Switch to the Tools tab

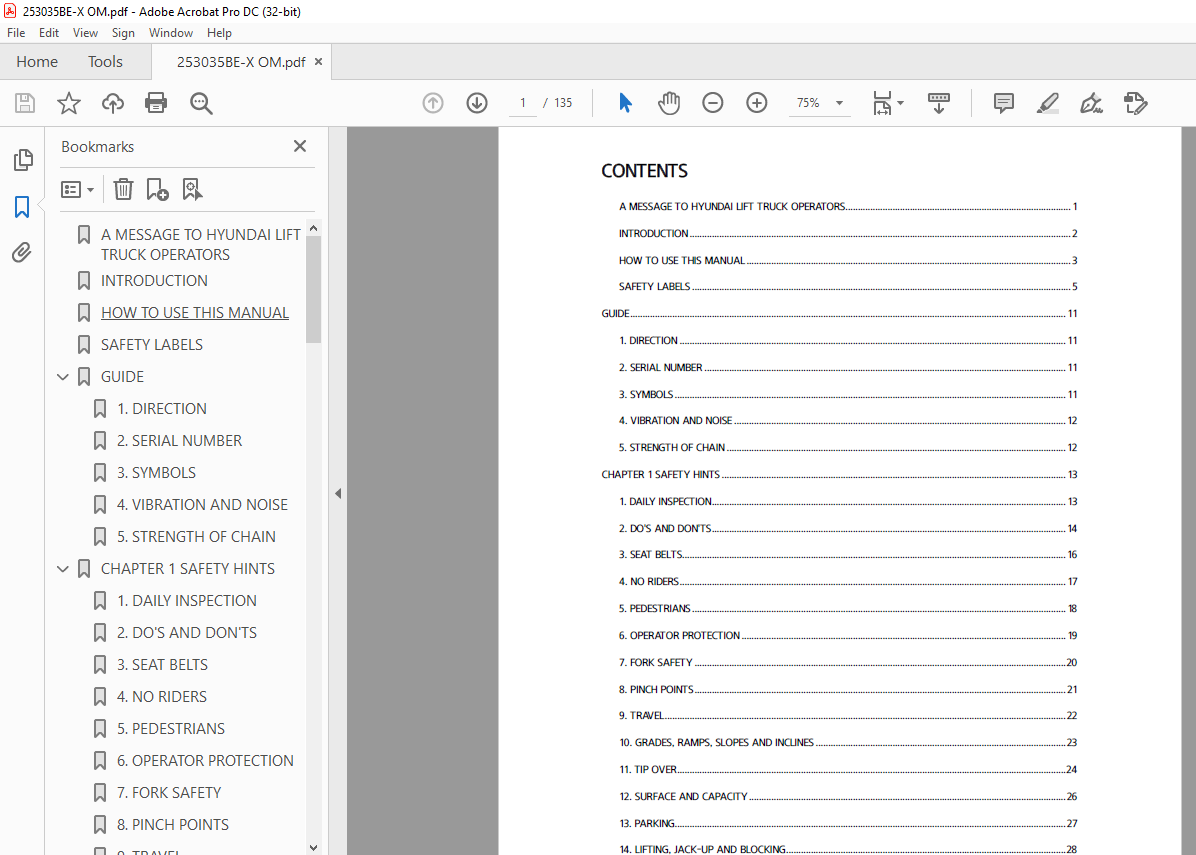(x=105, y=62)
